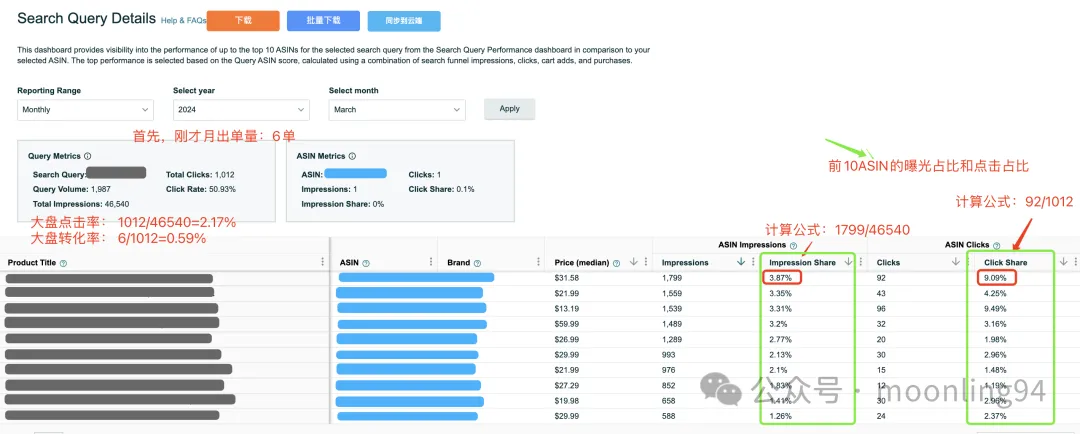Open the Price (median) column options menu
The image size is (1080, 434).
point(646,262)
